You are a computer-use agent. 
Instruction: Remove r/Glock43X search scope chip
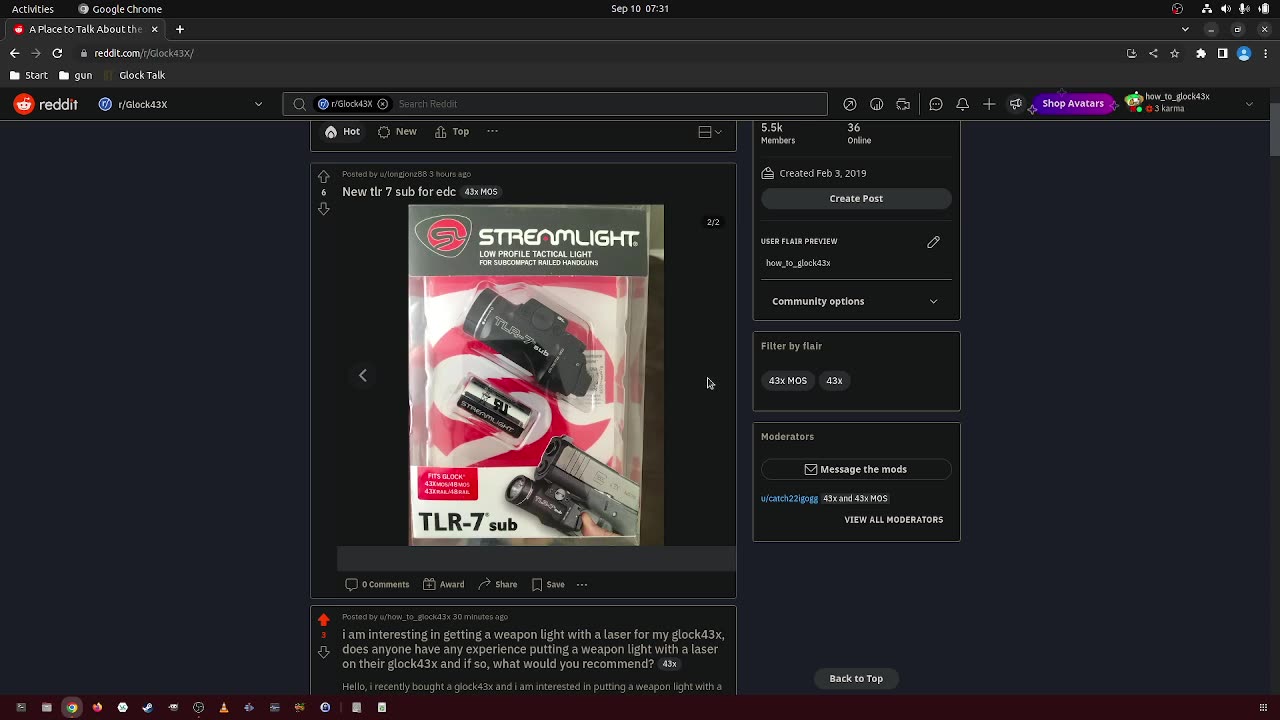coord(382,104)
